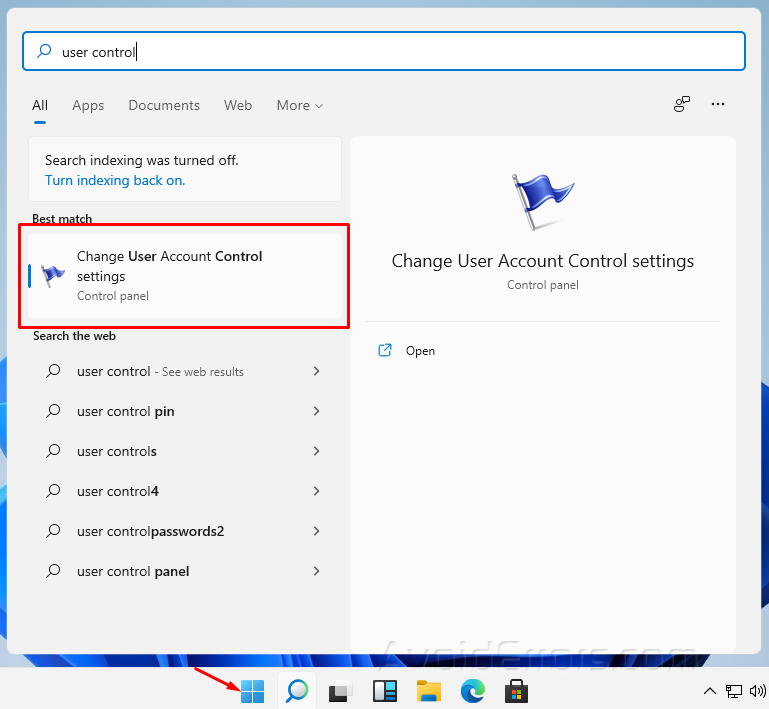Click 'Turn indexing back on' link

[115, 181]
